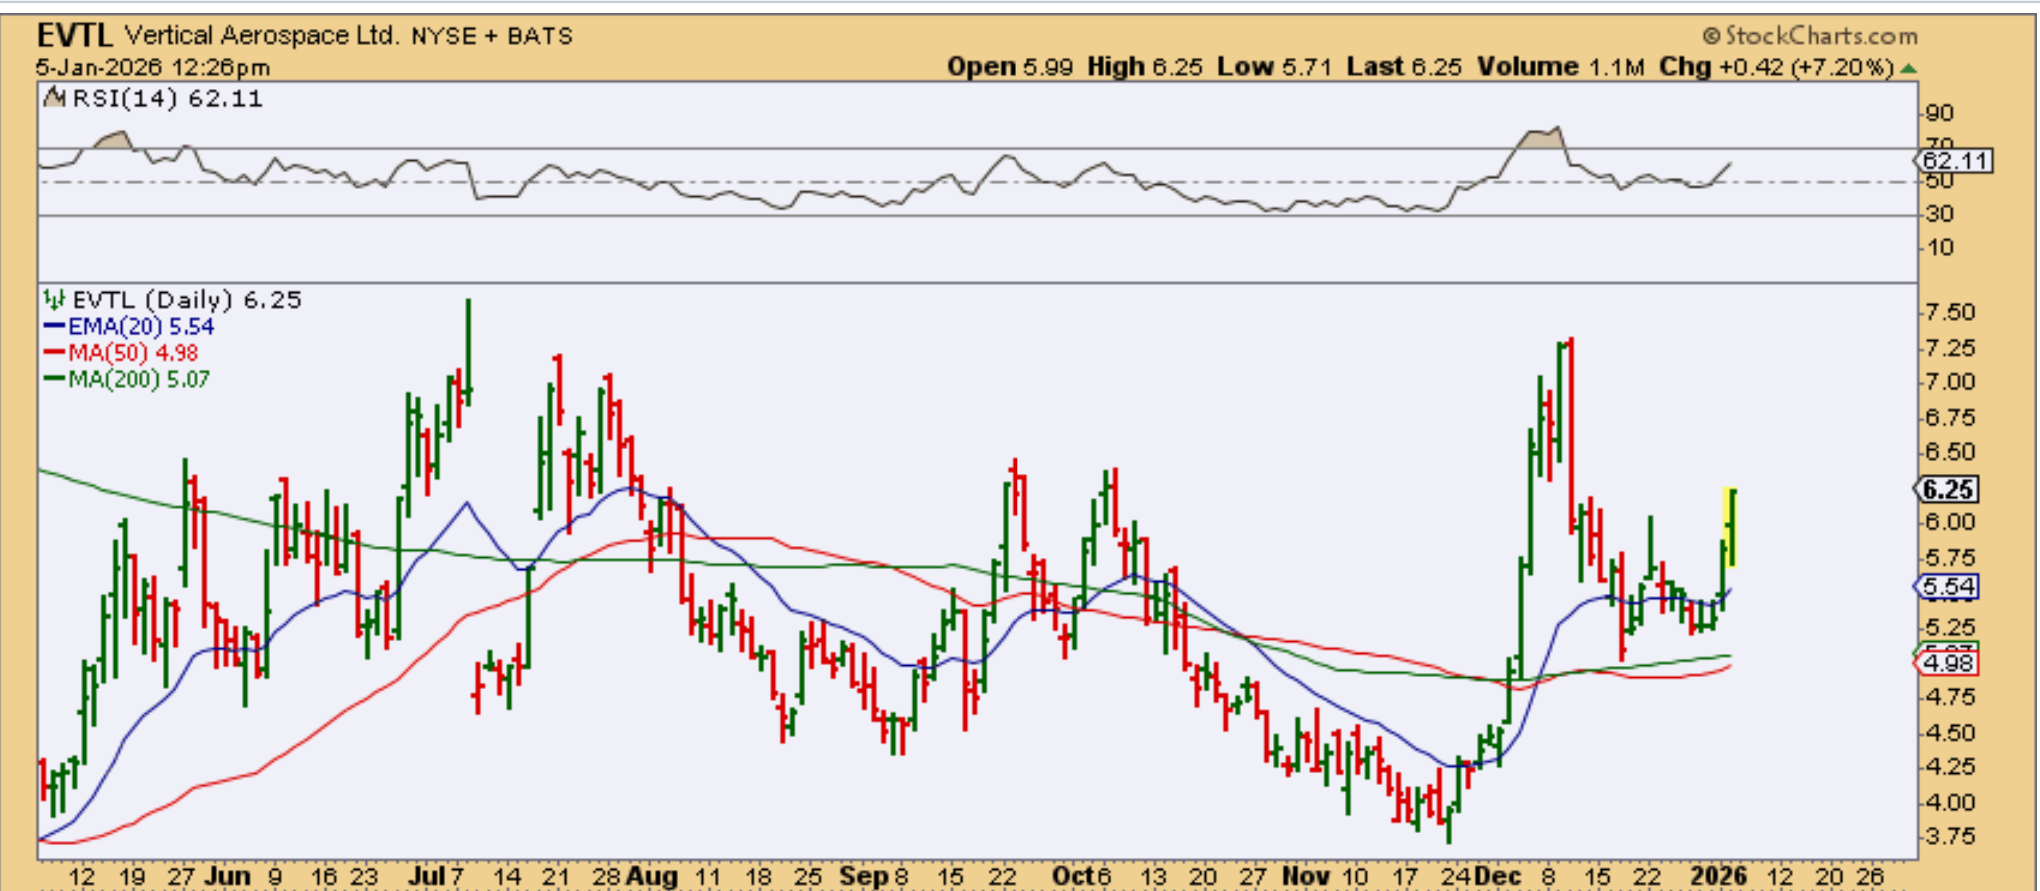Click the timestamp 5-Jan-2026 12:26pm

(153, 68)
